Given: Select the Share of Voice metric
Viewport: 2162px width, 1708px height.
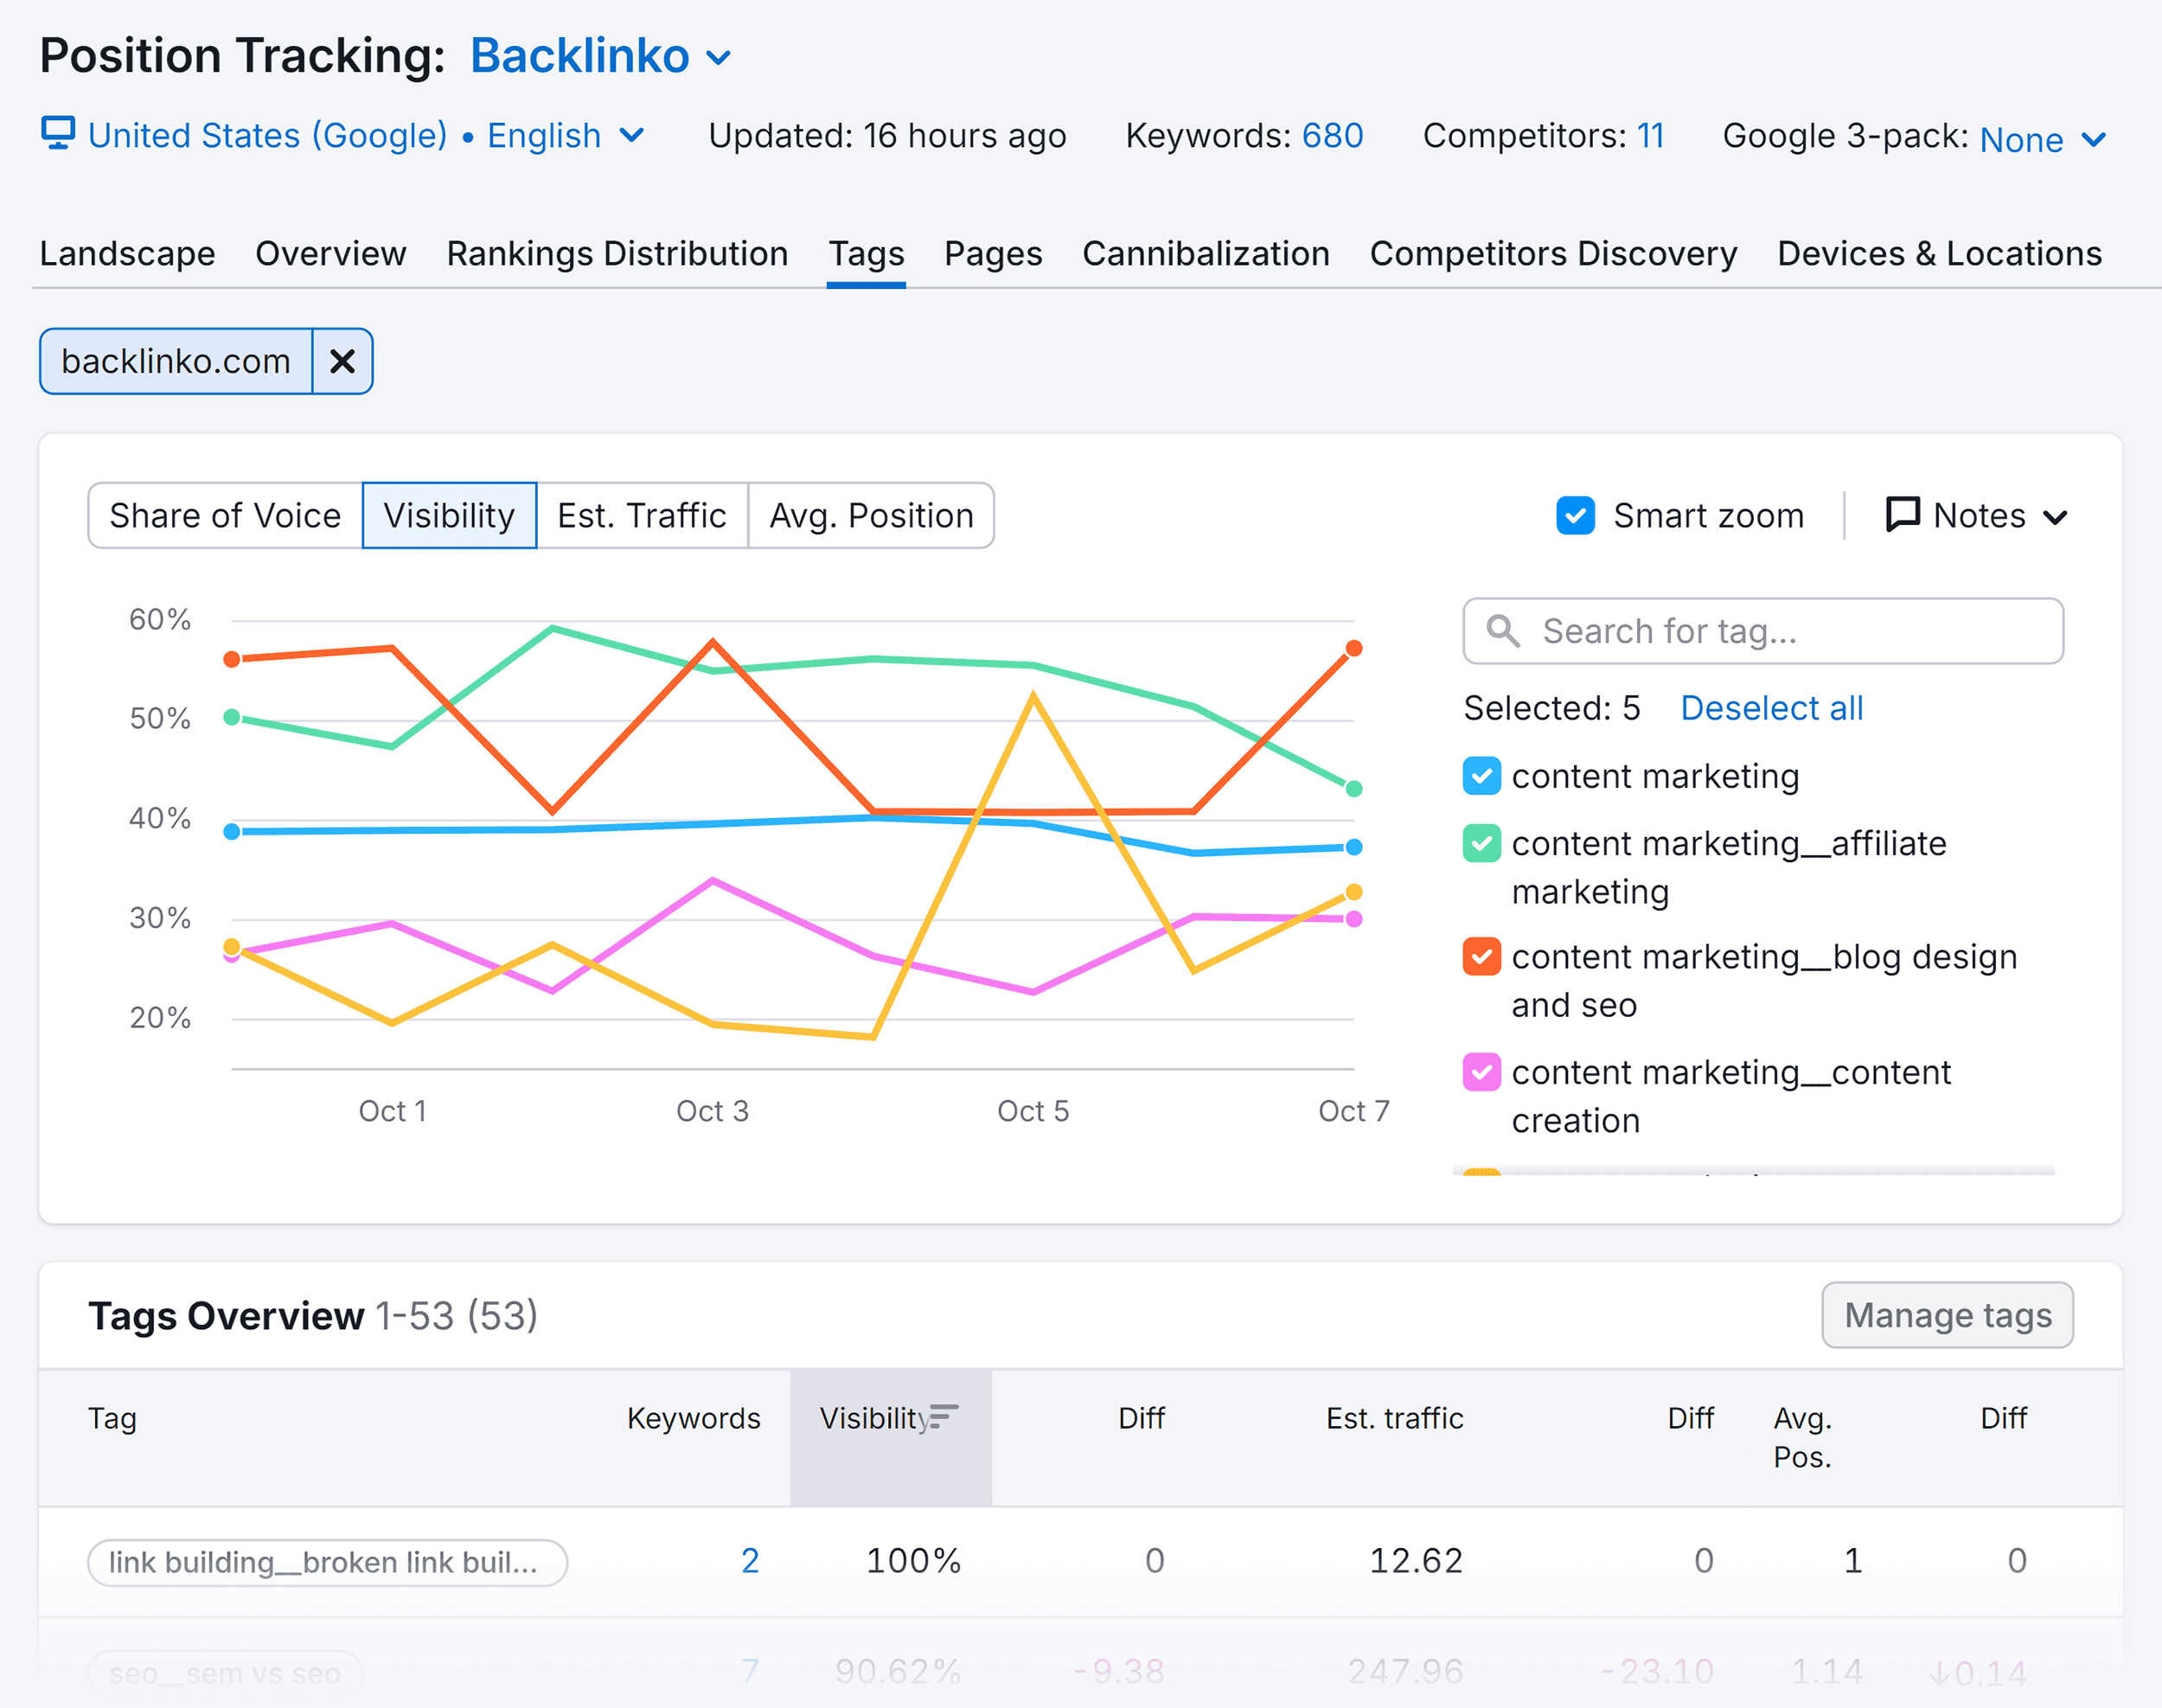Looking at the screenshot, I should point(224,515).
